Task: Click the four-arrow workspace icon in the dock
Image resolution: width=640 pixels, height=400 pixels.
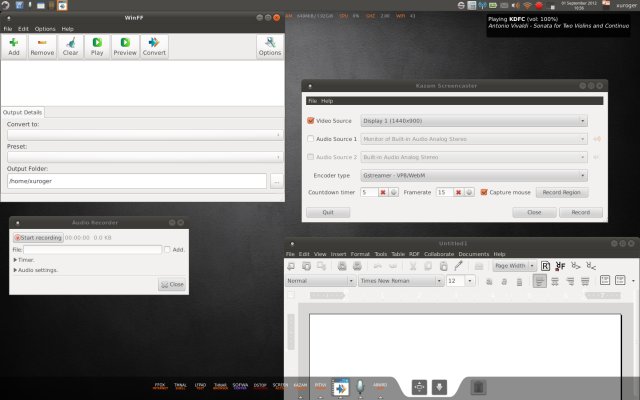Action: click(419, 387)
